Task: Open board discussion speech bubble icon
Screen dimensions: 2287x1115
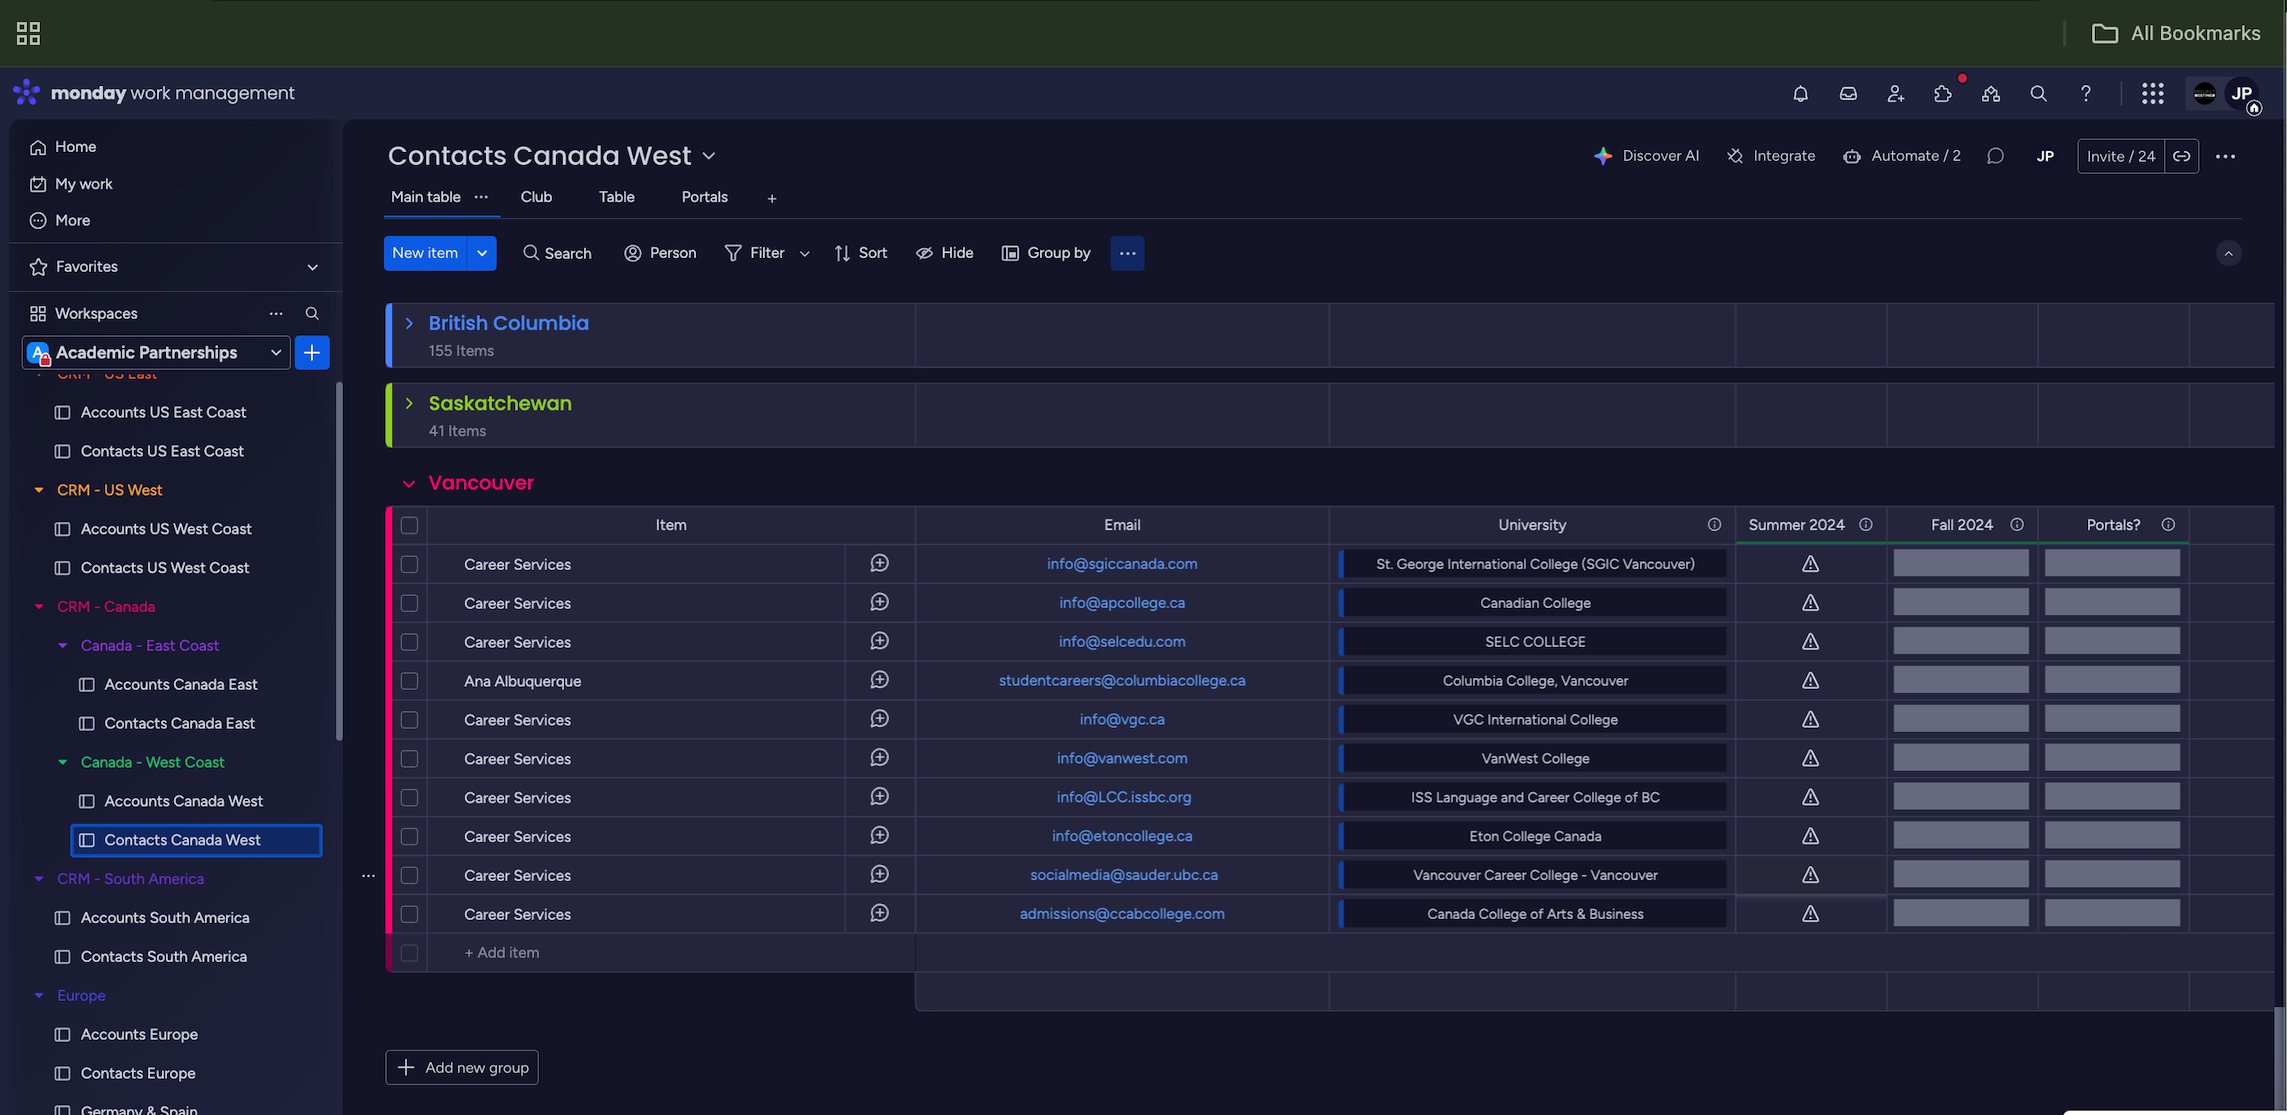Action: click(1995, 156)
